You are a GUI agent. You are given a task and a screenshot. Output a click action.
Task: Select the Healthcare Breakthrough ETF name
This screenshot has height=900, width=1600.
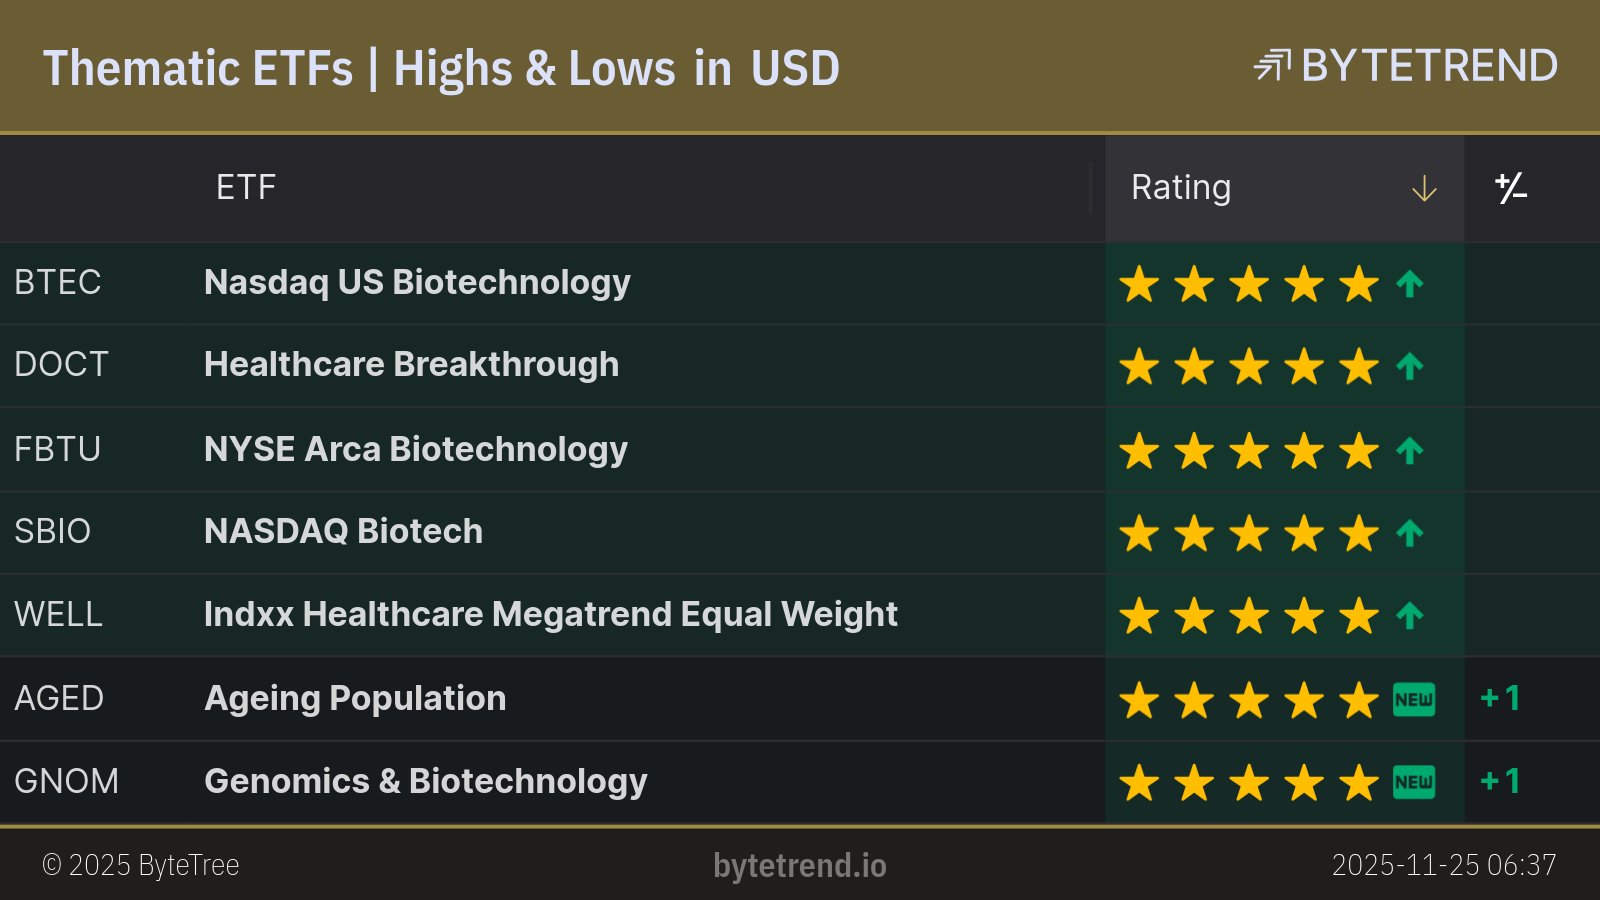coord(411,365)
